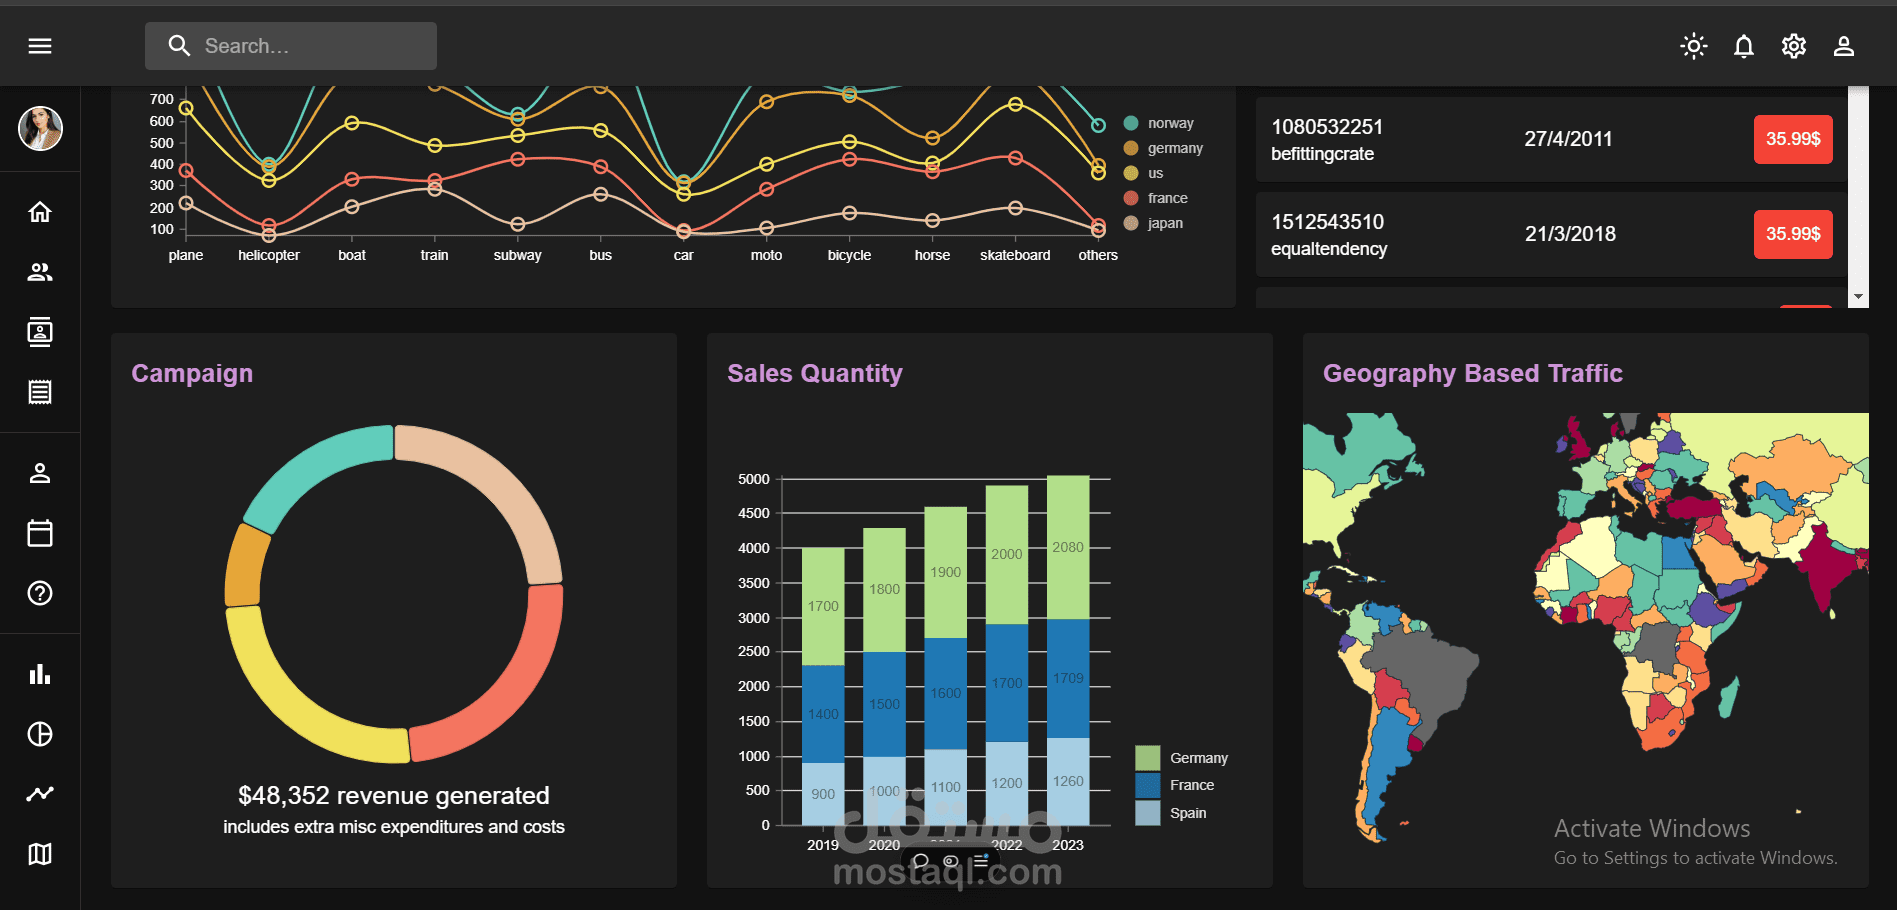This screenshot has width=1897, height=910.
Task: Click the Sales Quantity card title
Action: [815, 373]
